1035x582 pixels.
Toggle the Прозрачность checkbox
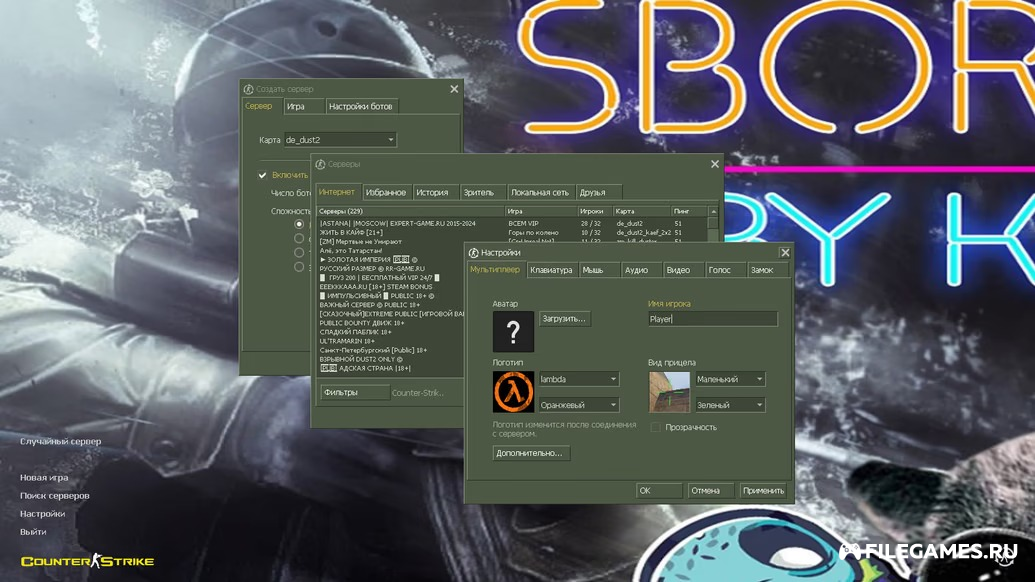(655, 428)
